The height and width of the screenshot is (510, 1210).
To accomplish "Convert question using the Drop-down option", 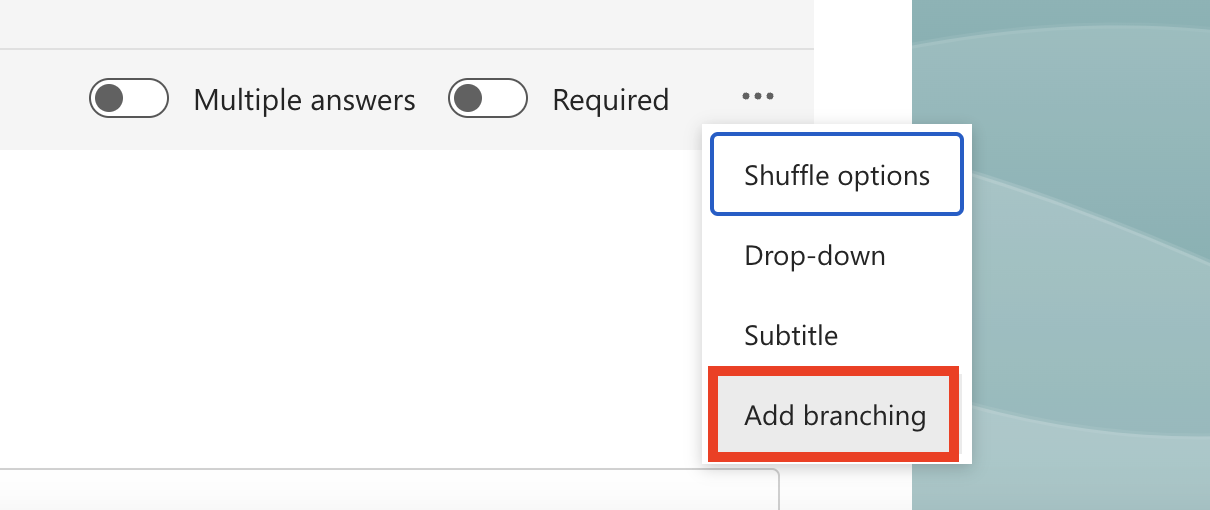I will pos(815,256).
